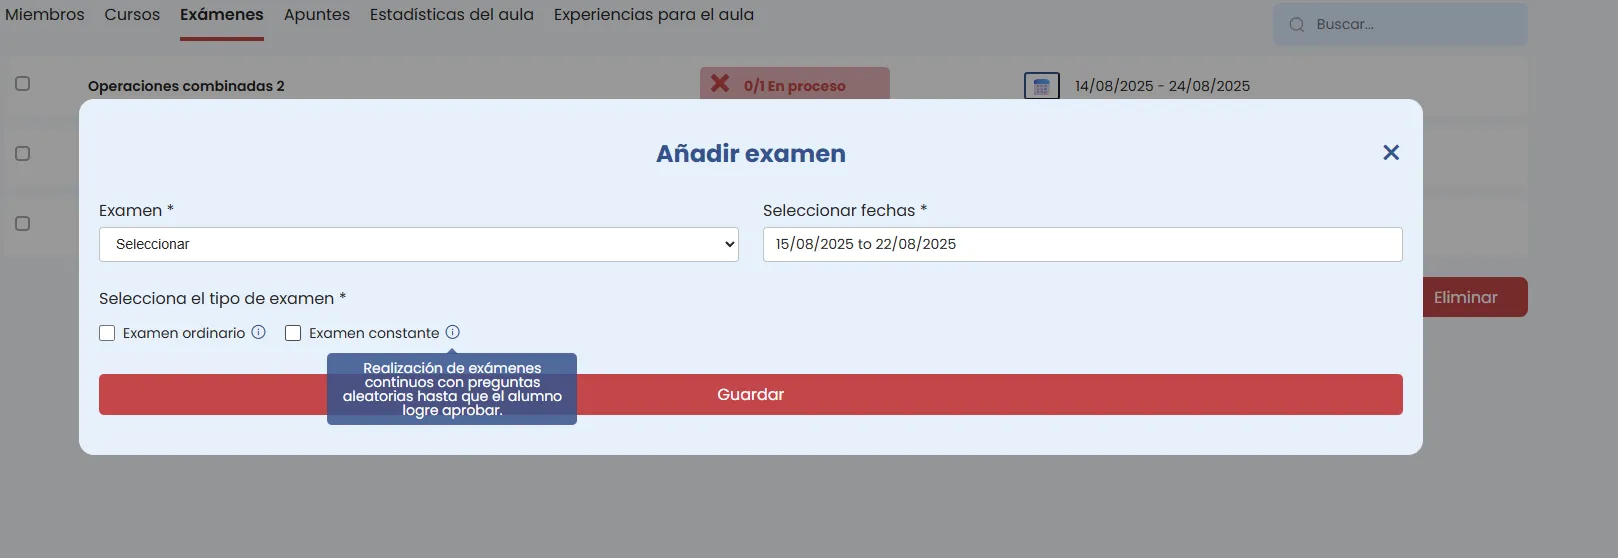Tick the second row checkbox in list
Screen dimensions: 1618x558
tap(22, 154)
